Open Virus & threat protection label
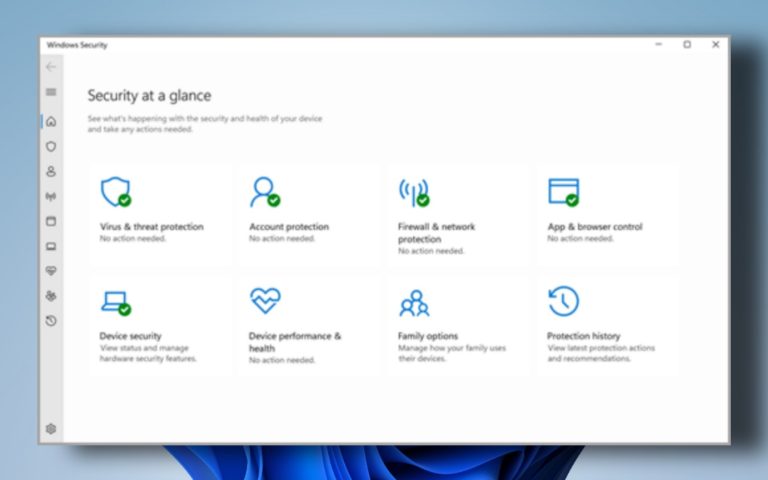The image size is (768, 480). tap(152, 227)
